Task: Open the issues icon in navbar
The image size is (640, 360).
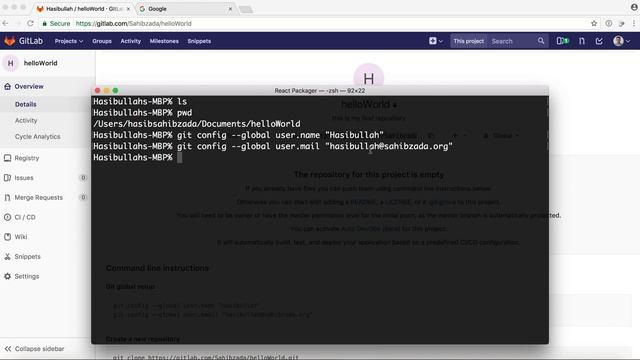Action: (x=562, y=41)
